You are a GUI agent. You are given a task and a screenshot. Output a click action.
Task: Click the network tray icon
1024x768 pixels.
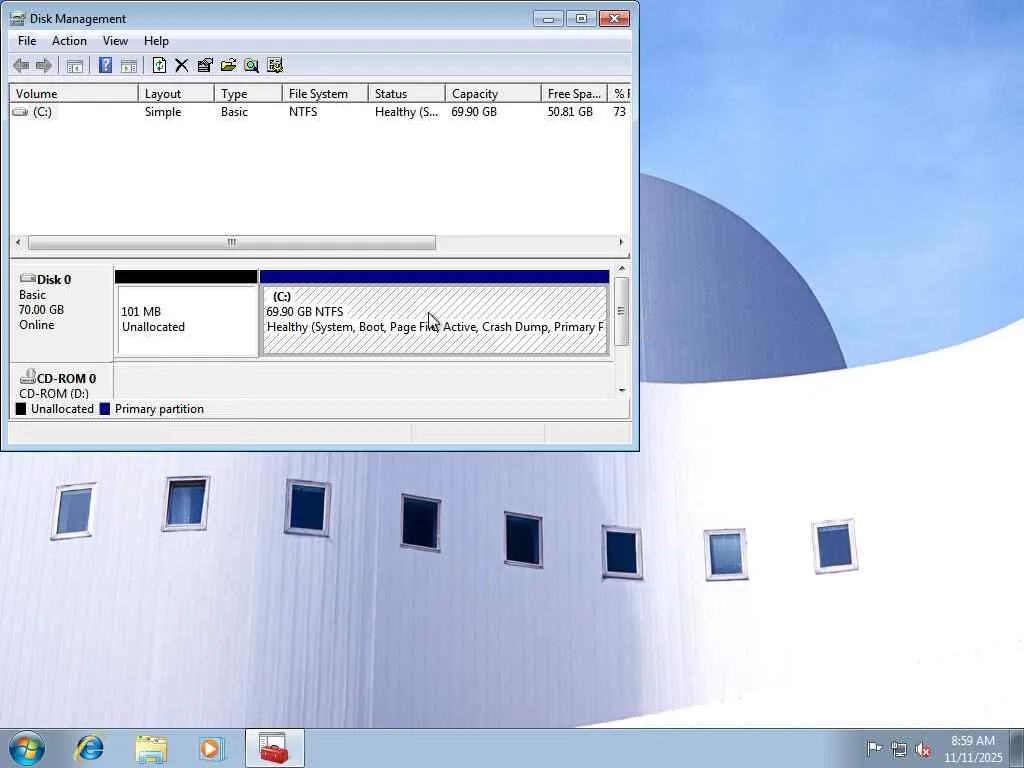tap(899, 749)
